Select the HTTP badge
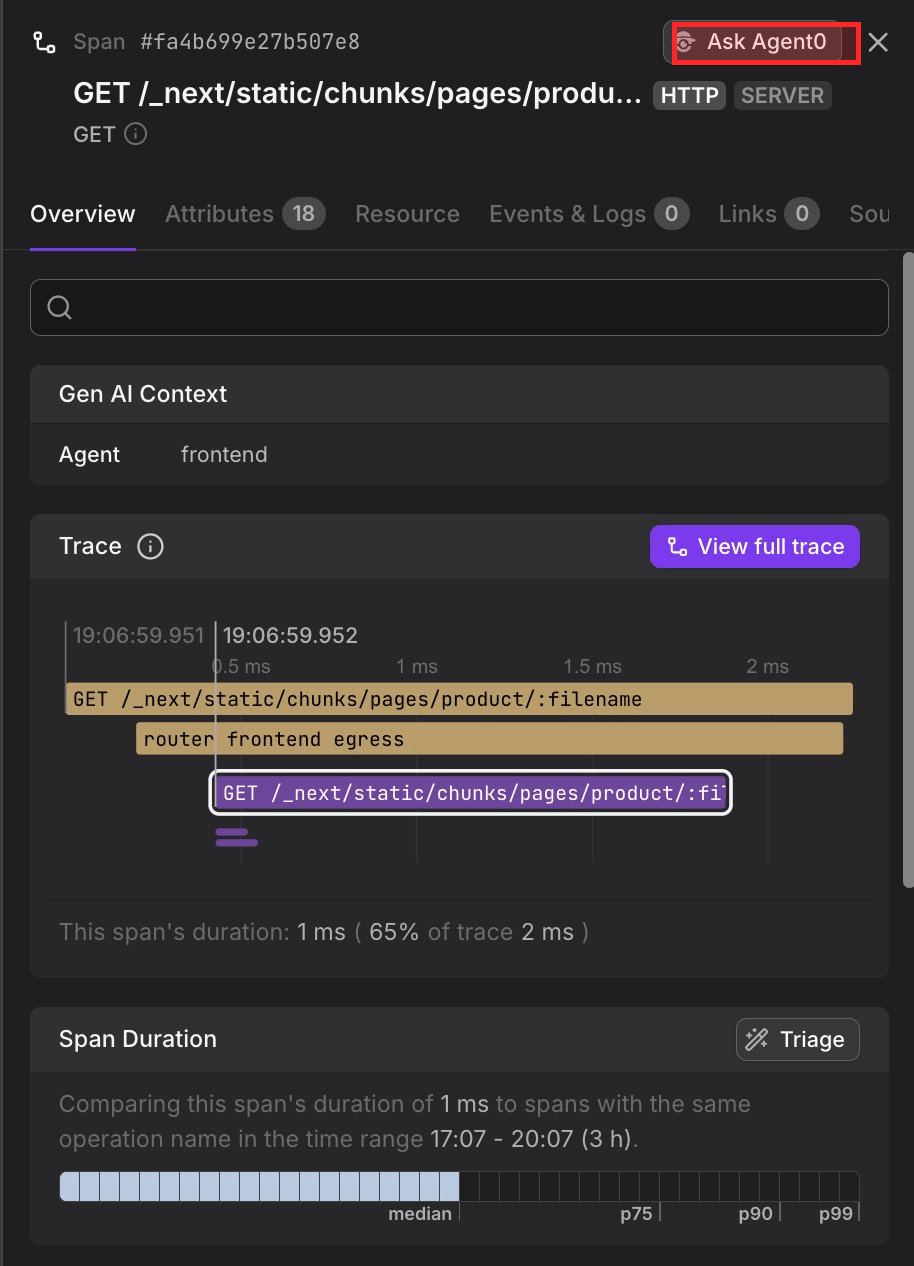 coord(689,96)
